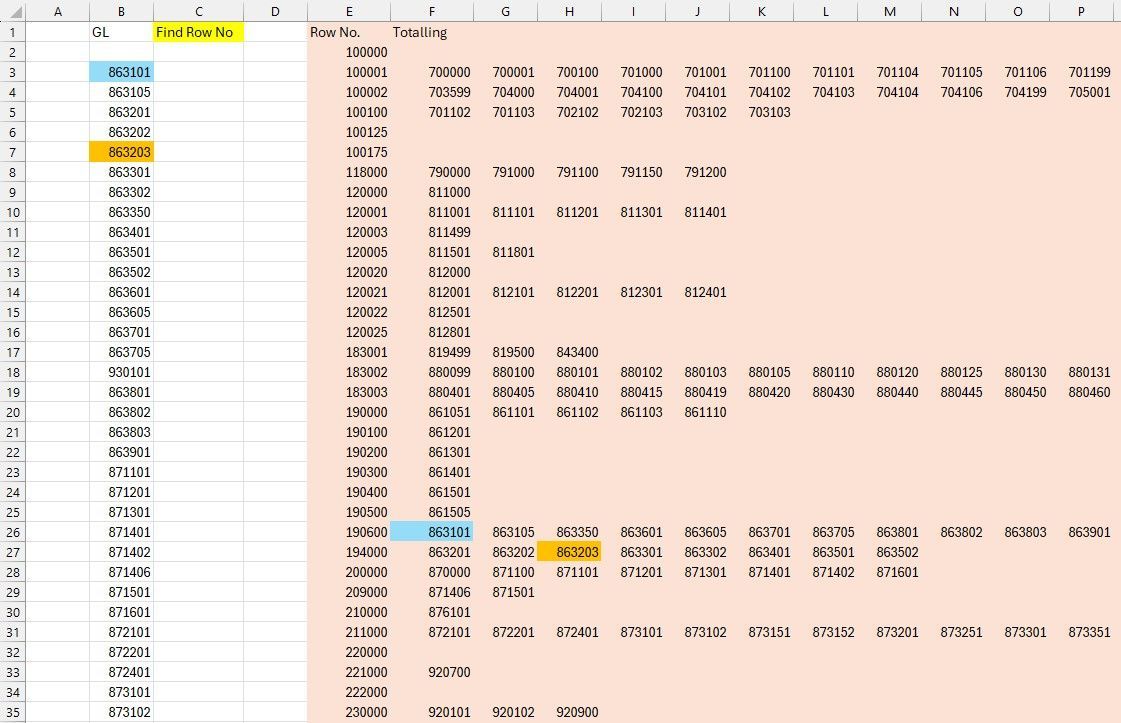Select the orange highlighted 863203 cell in row 27

click(569, 551)
